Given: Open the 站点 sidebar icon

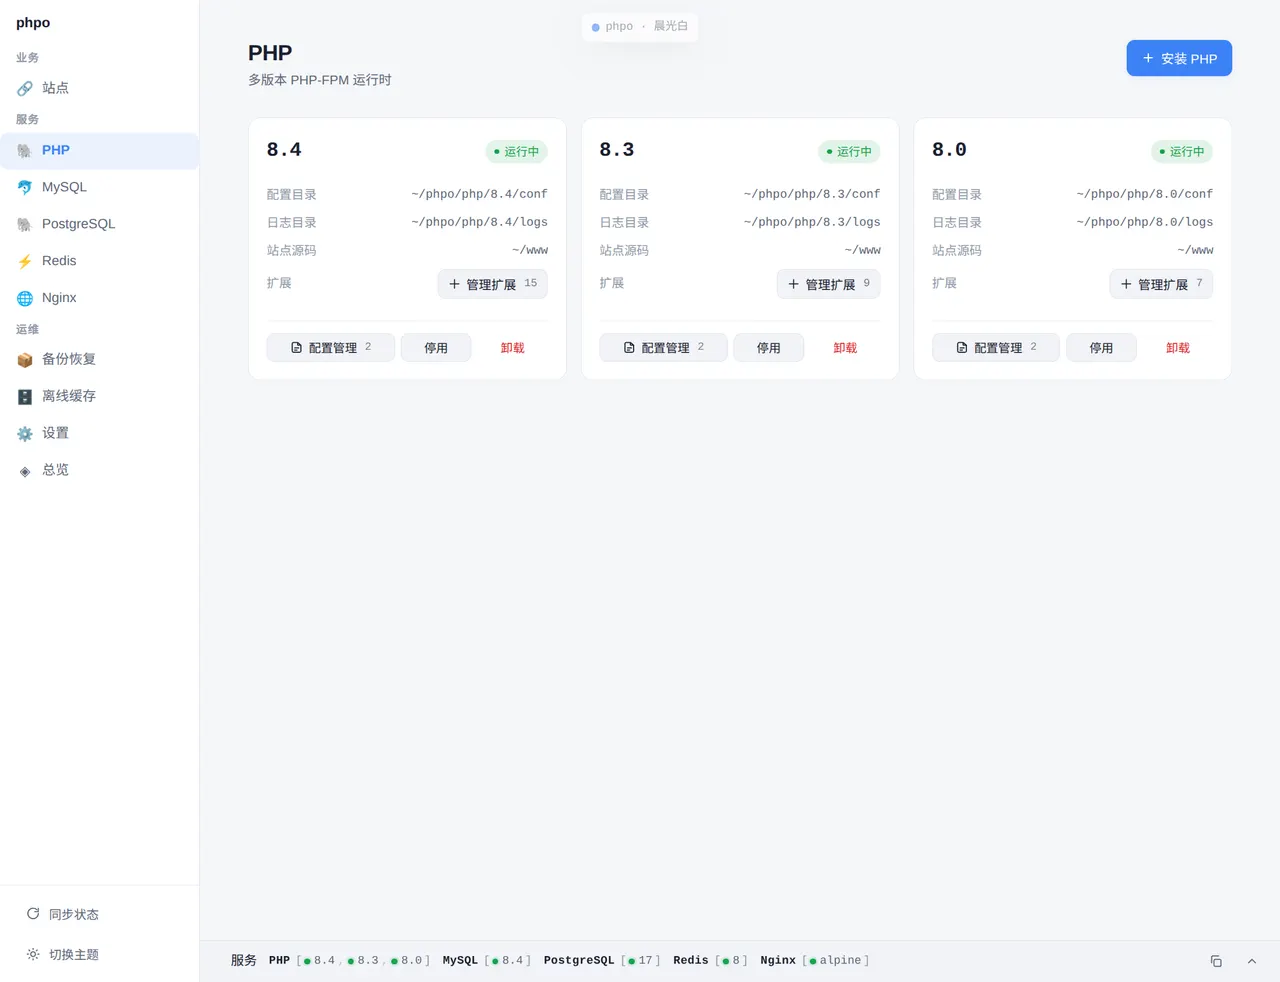Looking at the screenshot, I should (x=25, y=89).
